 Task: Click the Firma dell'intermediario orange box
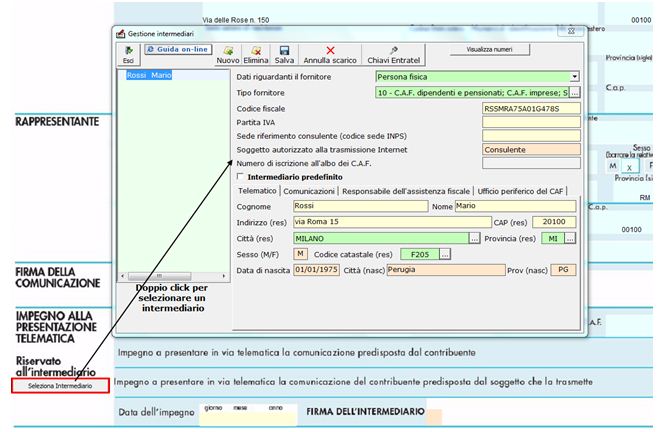point(434,417)
